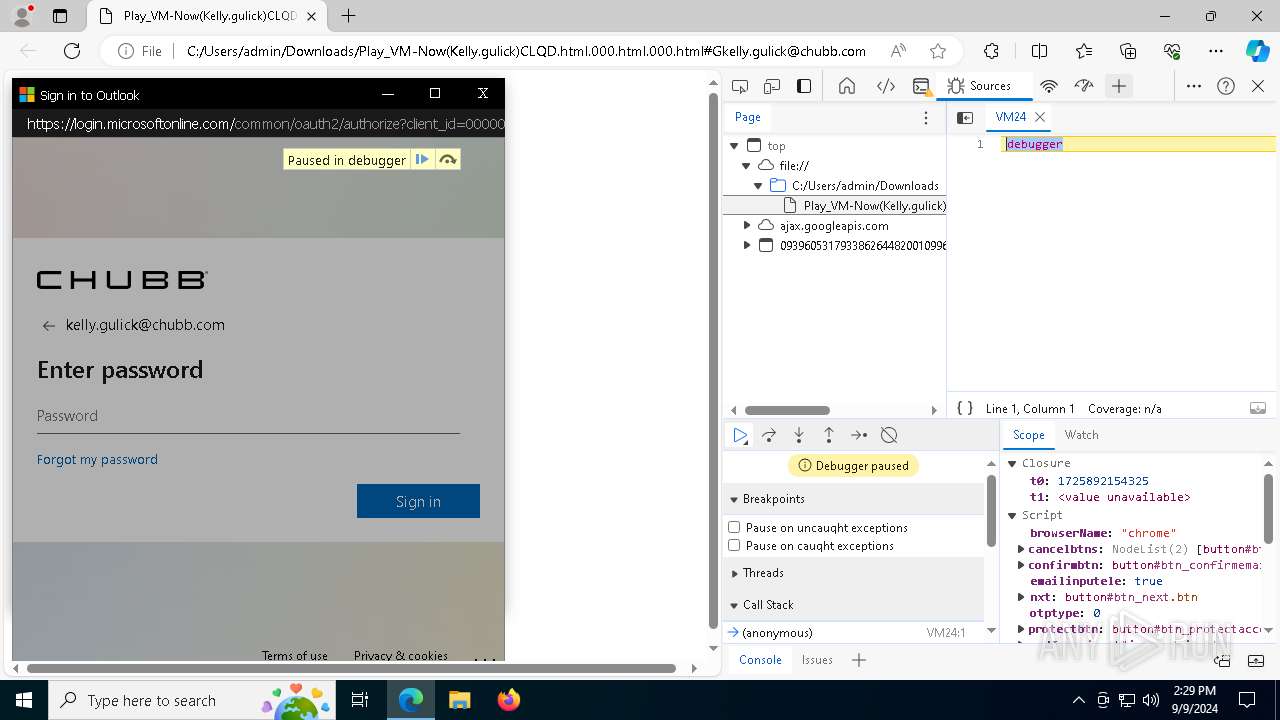Viewport: 1280px width, 720px height.
Task: Open the Issues drawer tab
Action: [x=817, y=660]
